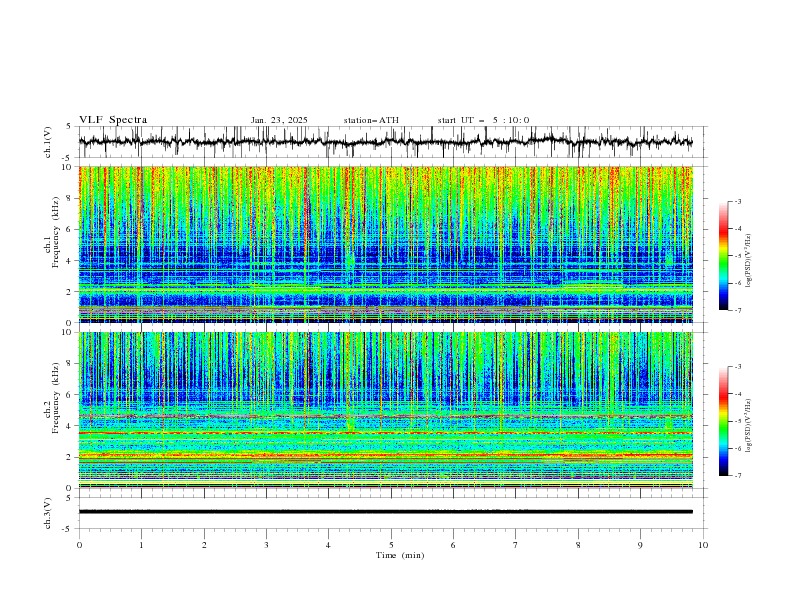Click the "ch.3(V)" axis label
Image resolution: width=792 pixels, height=612 pixels.
(x=48, y=513)
